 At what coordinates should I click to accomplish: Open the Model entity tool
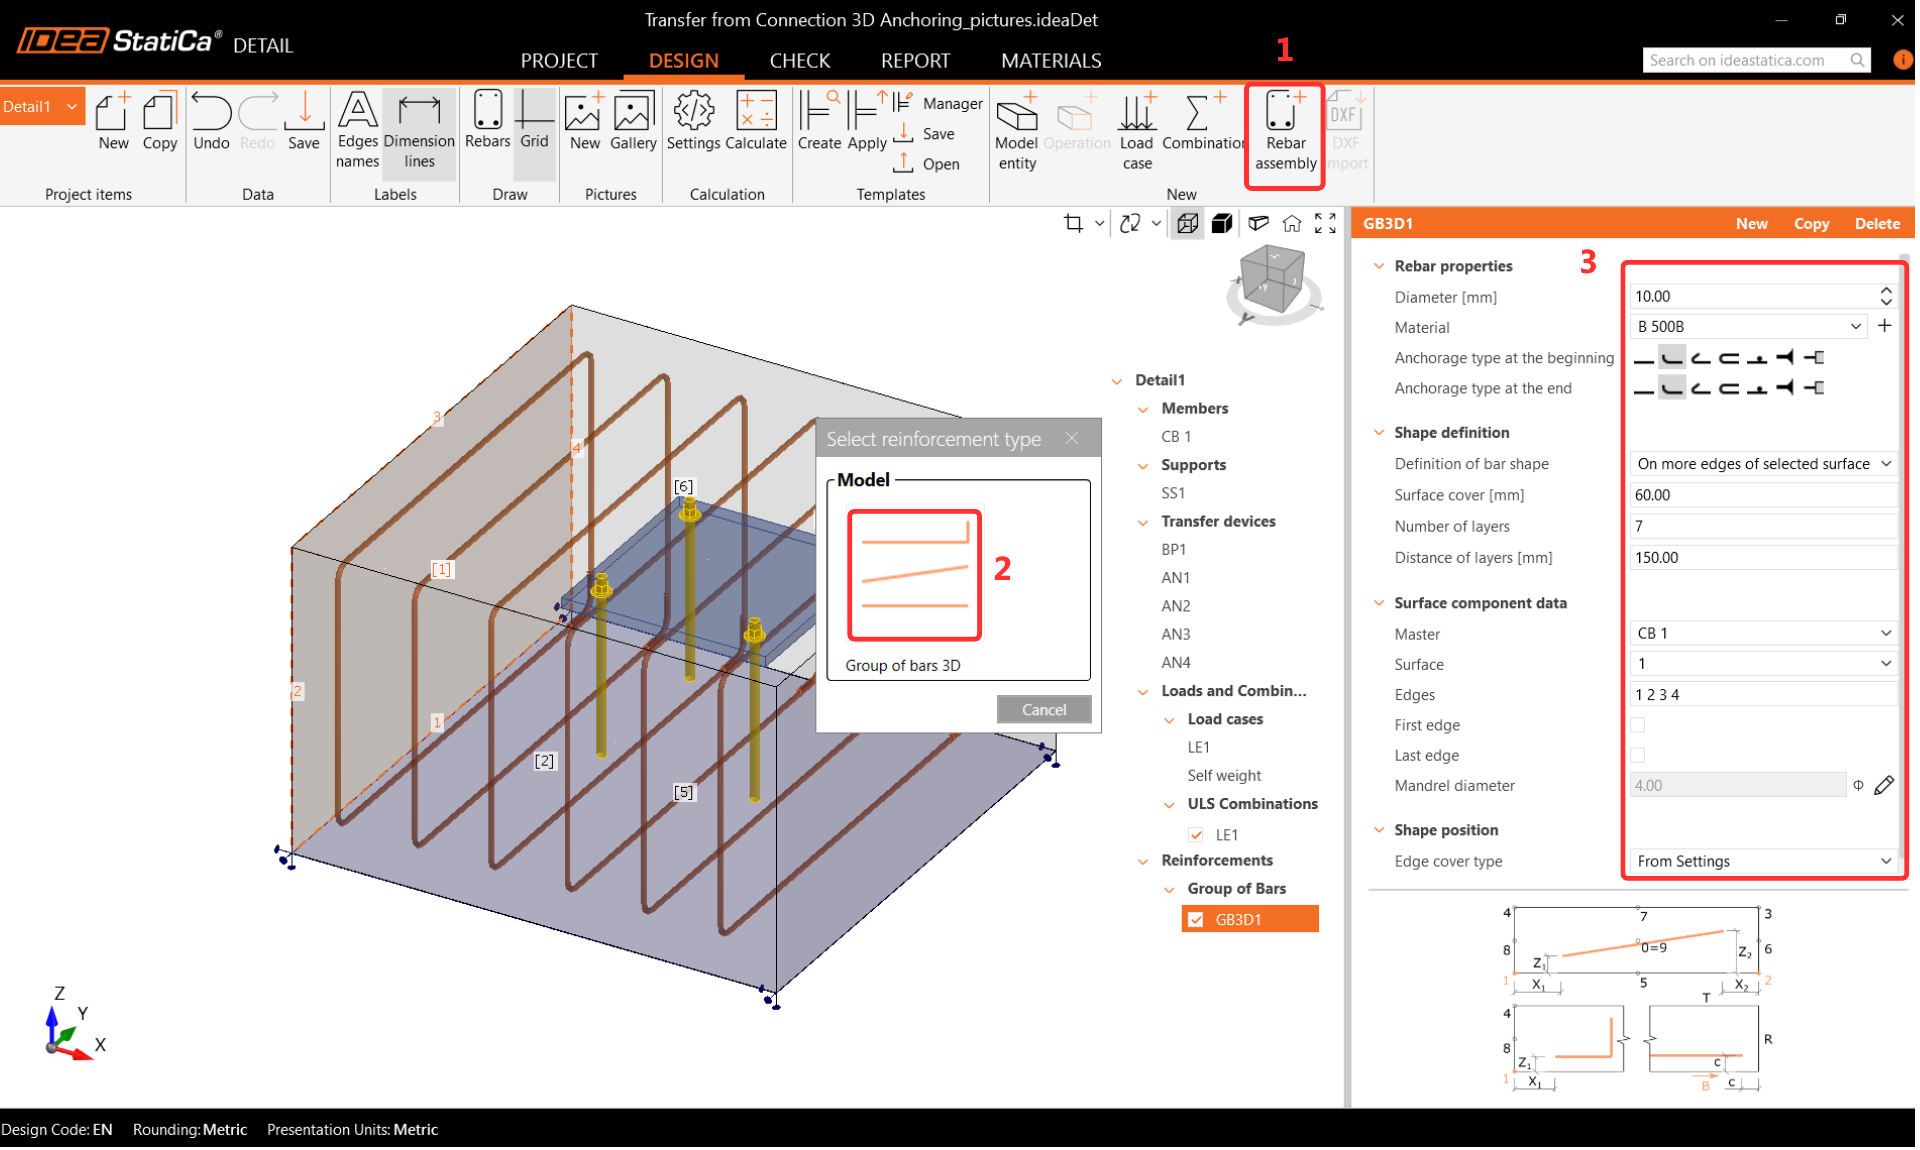point(1016,115)
